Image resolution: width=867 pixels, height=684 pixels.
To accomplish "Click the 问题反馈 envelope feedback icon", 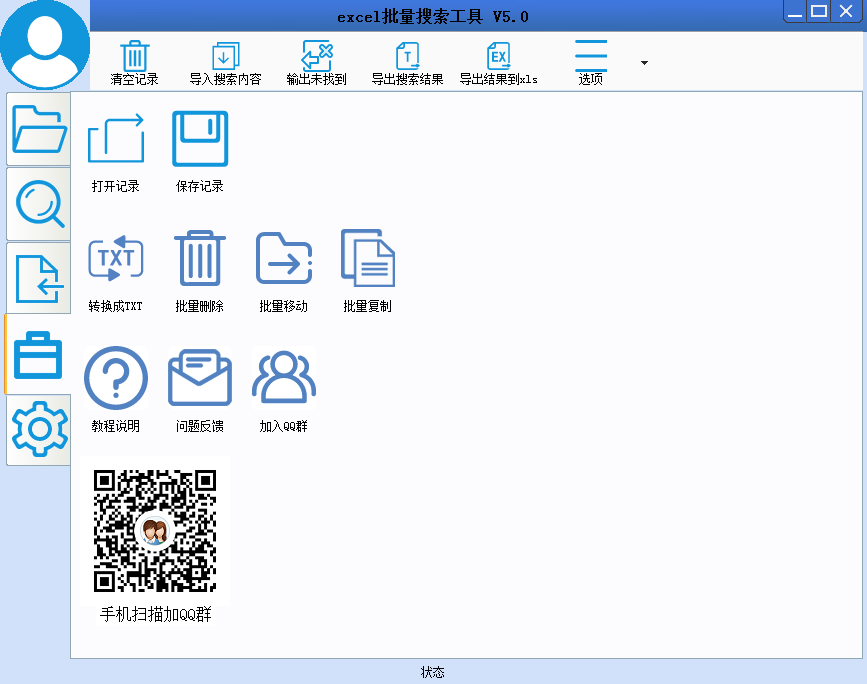I will click(x=200, y=378).
